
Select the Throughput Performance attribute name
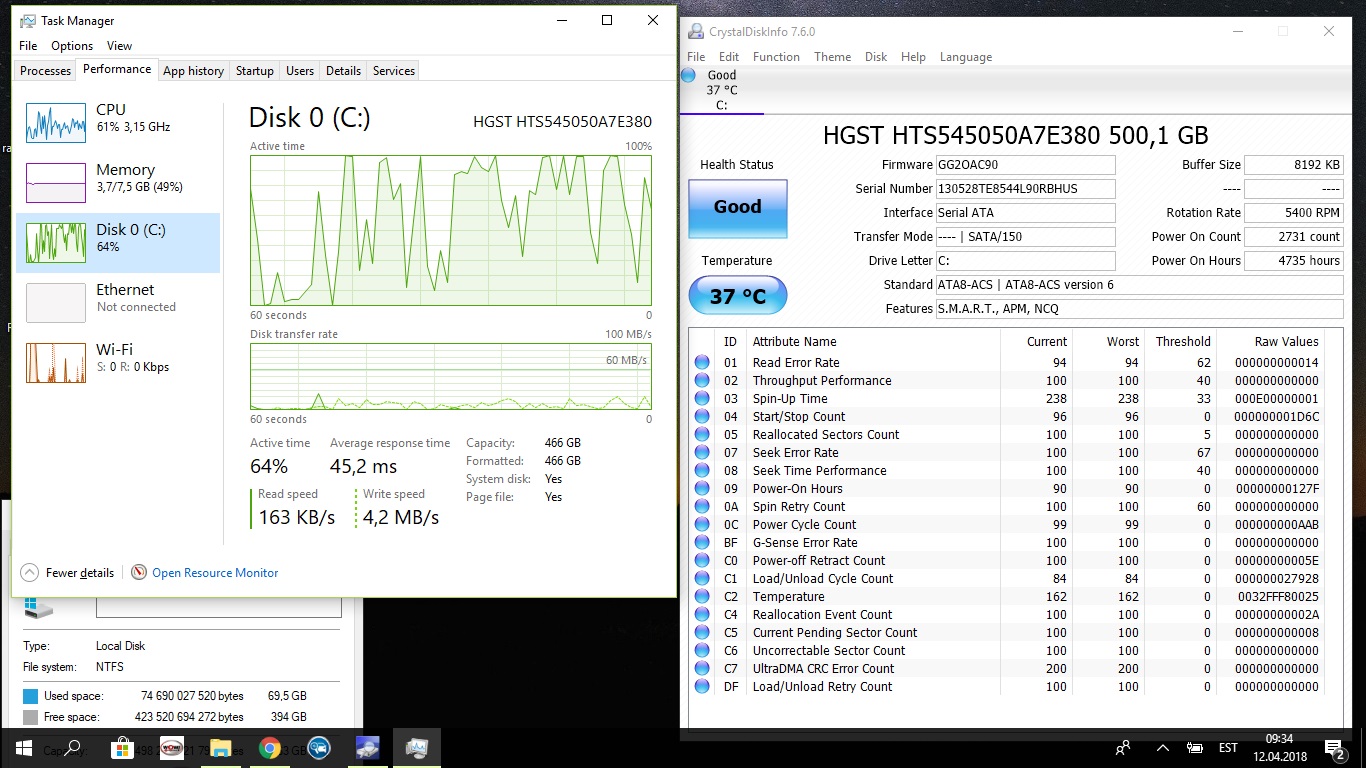coord(822,381)
